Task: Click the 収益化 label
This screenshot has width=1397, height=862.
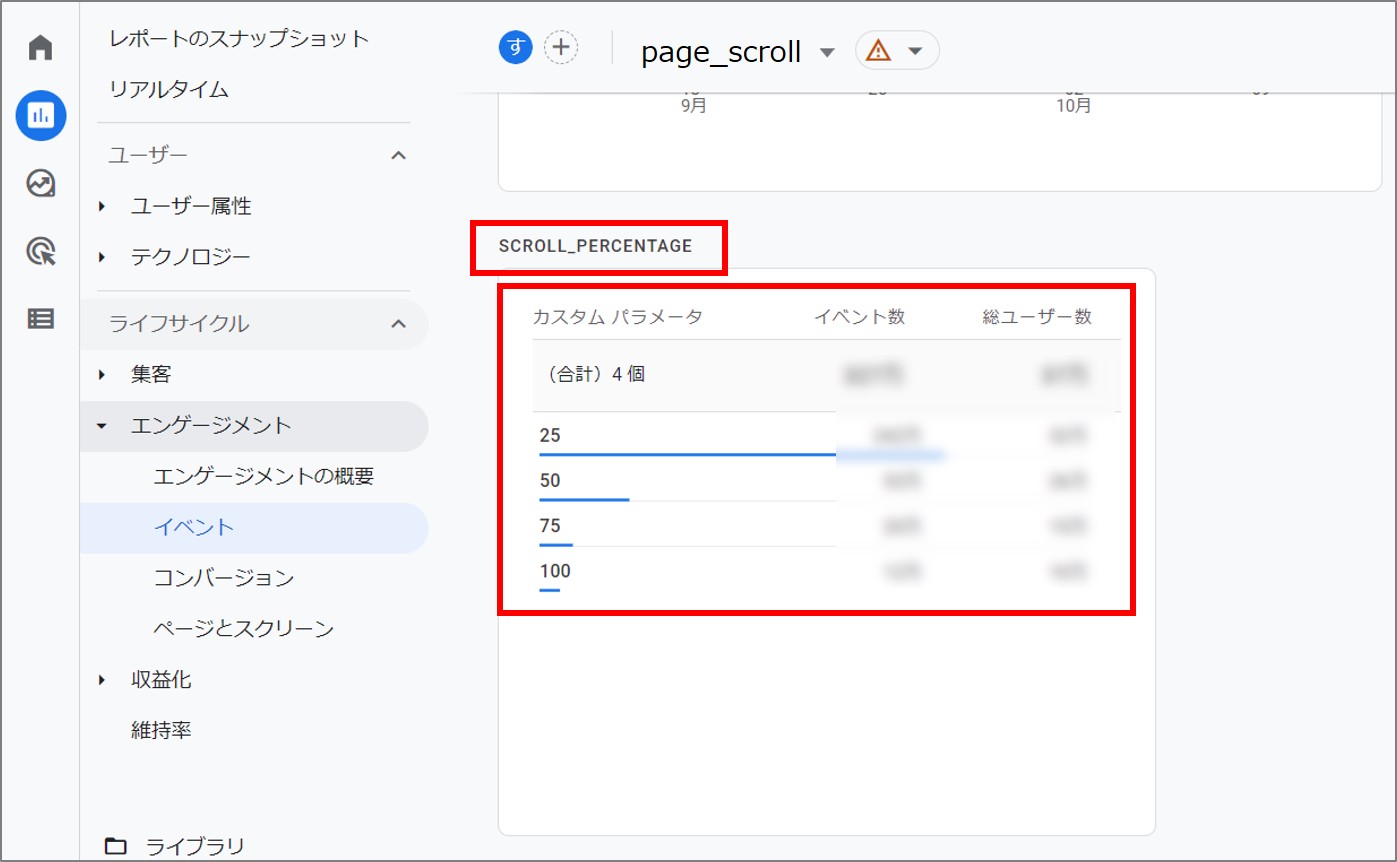Action: [161, 680]
